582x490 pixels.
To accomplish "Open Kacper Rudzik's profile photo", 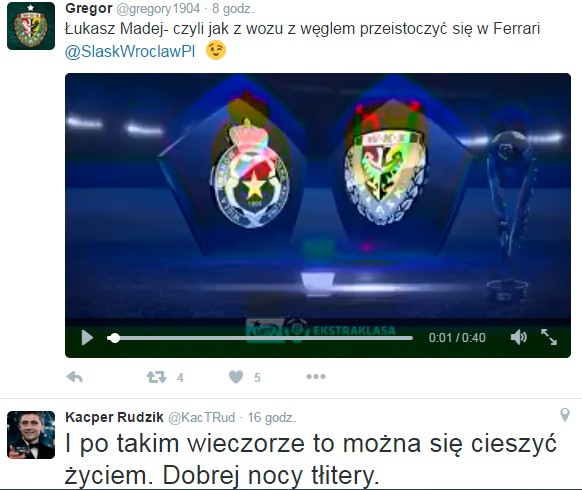I will click(x=31, y=435).
